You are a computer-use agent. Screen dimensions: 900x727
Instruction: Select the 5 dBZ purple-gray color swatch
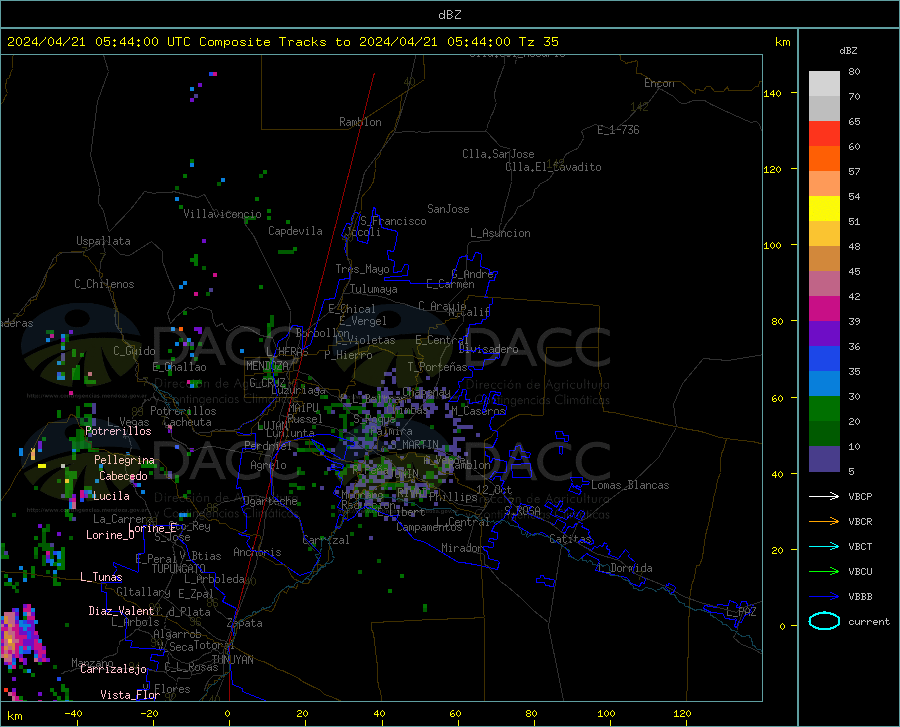click(824, 458)
